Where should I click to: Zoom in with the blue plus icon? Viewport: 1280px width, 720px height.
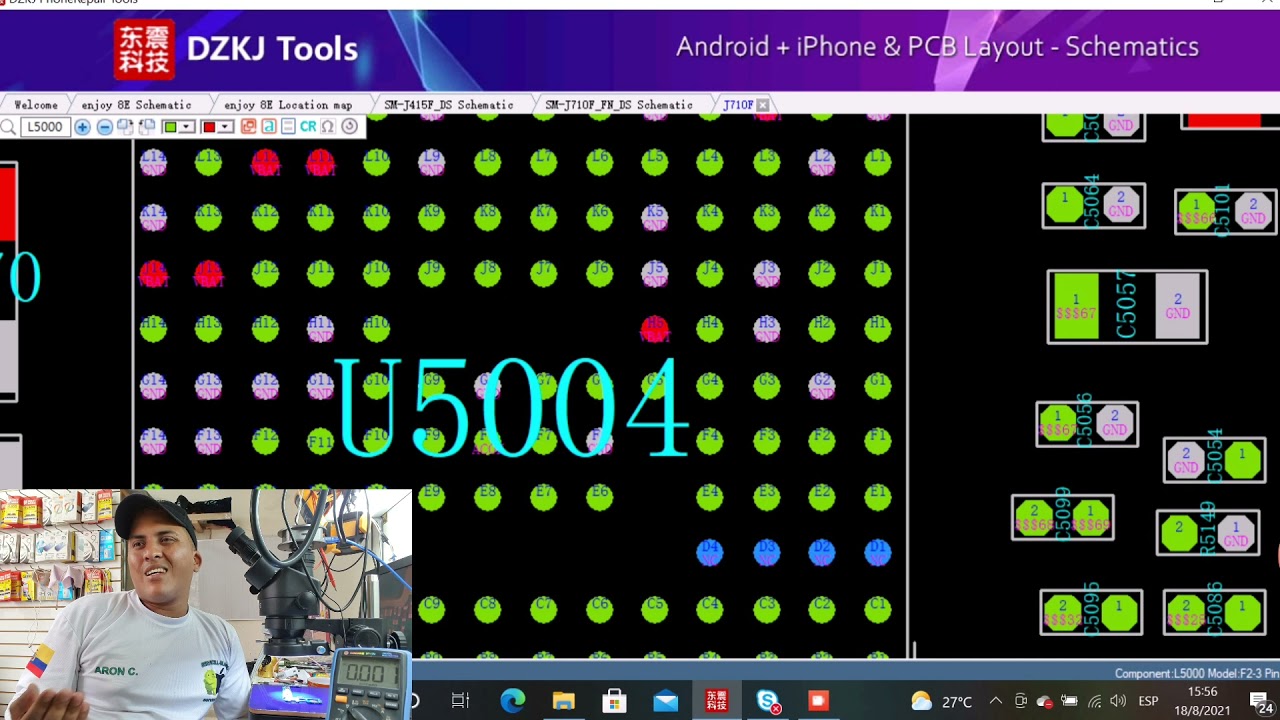click(x=82, y=127)
